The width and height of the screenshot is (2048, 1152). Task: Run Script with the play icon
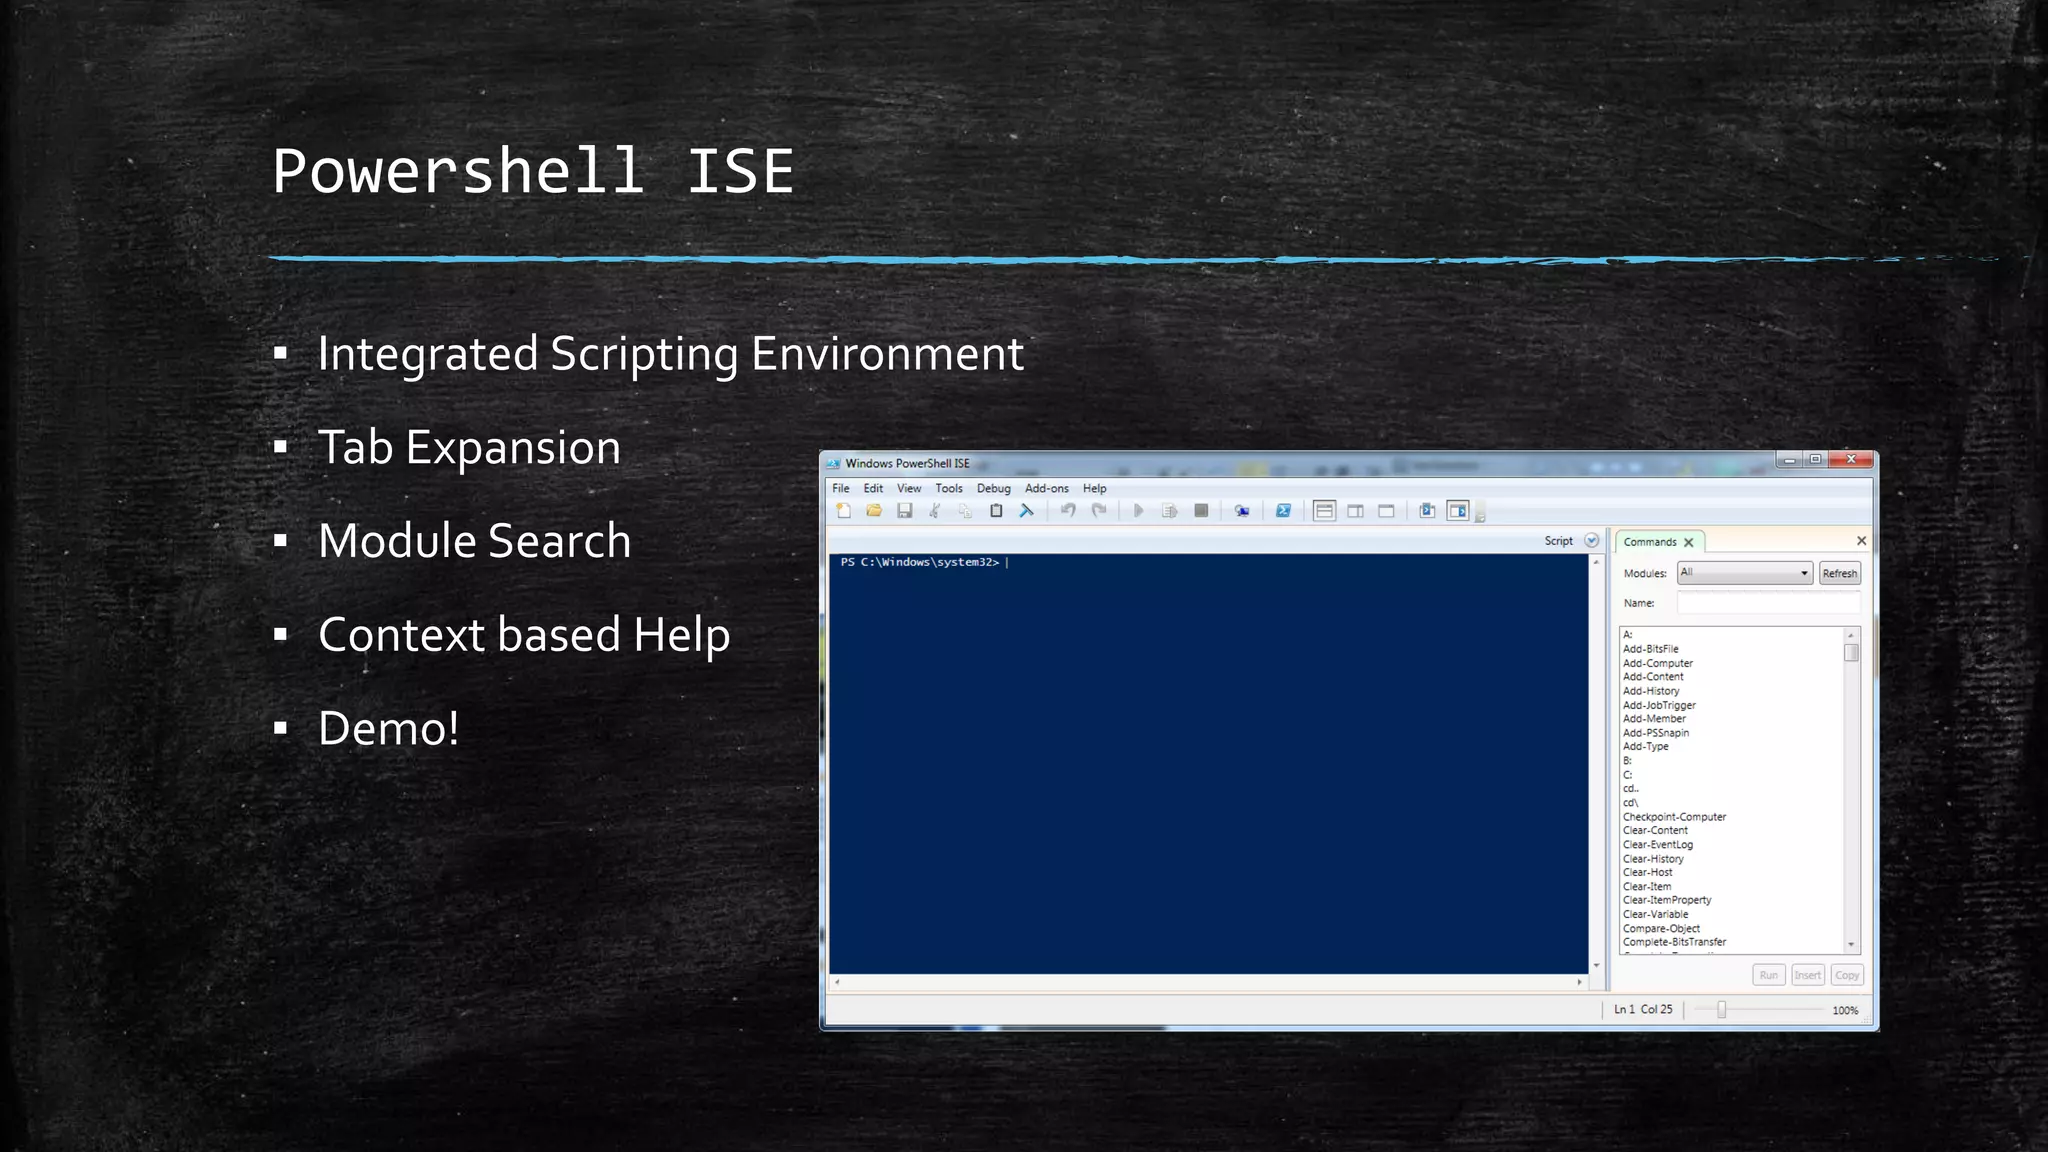(1138, 511)
